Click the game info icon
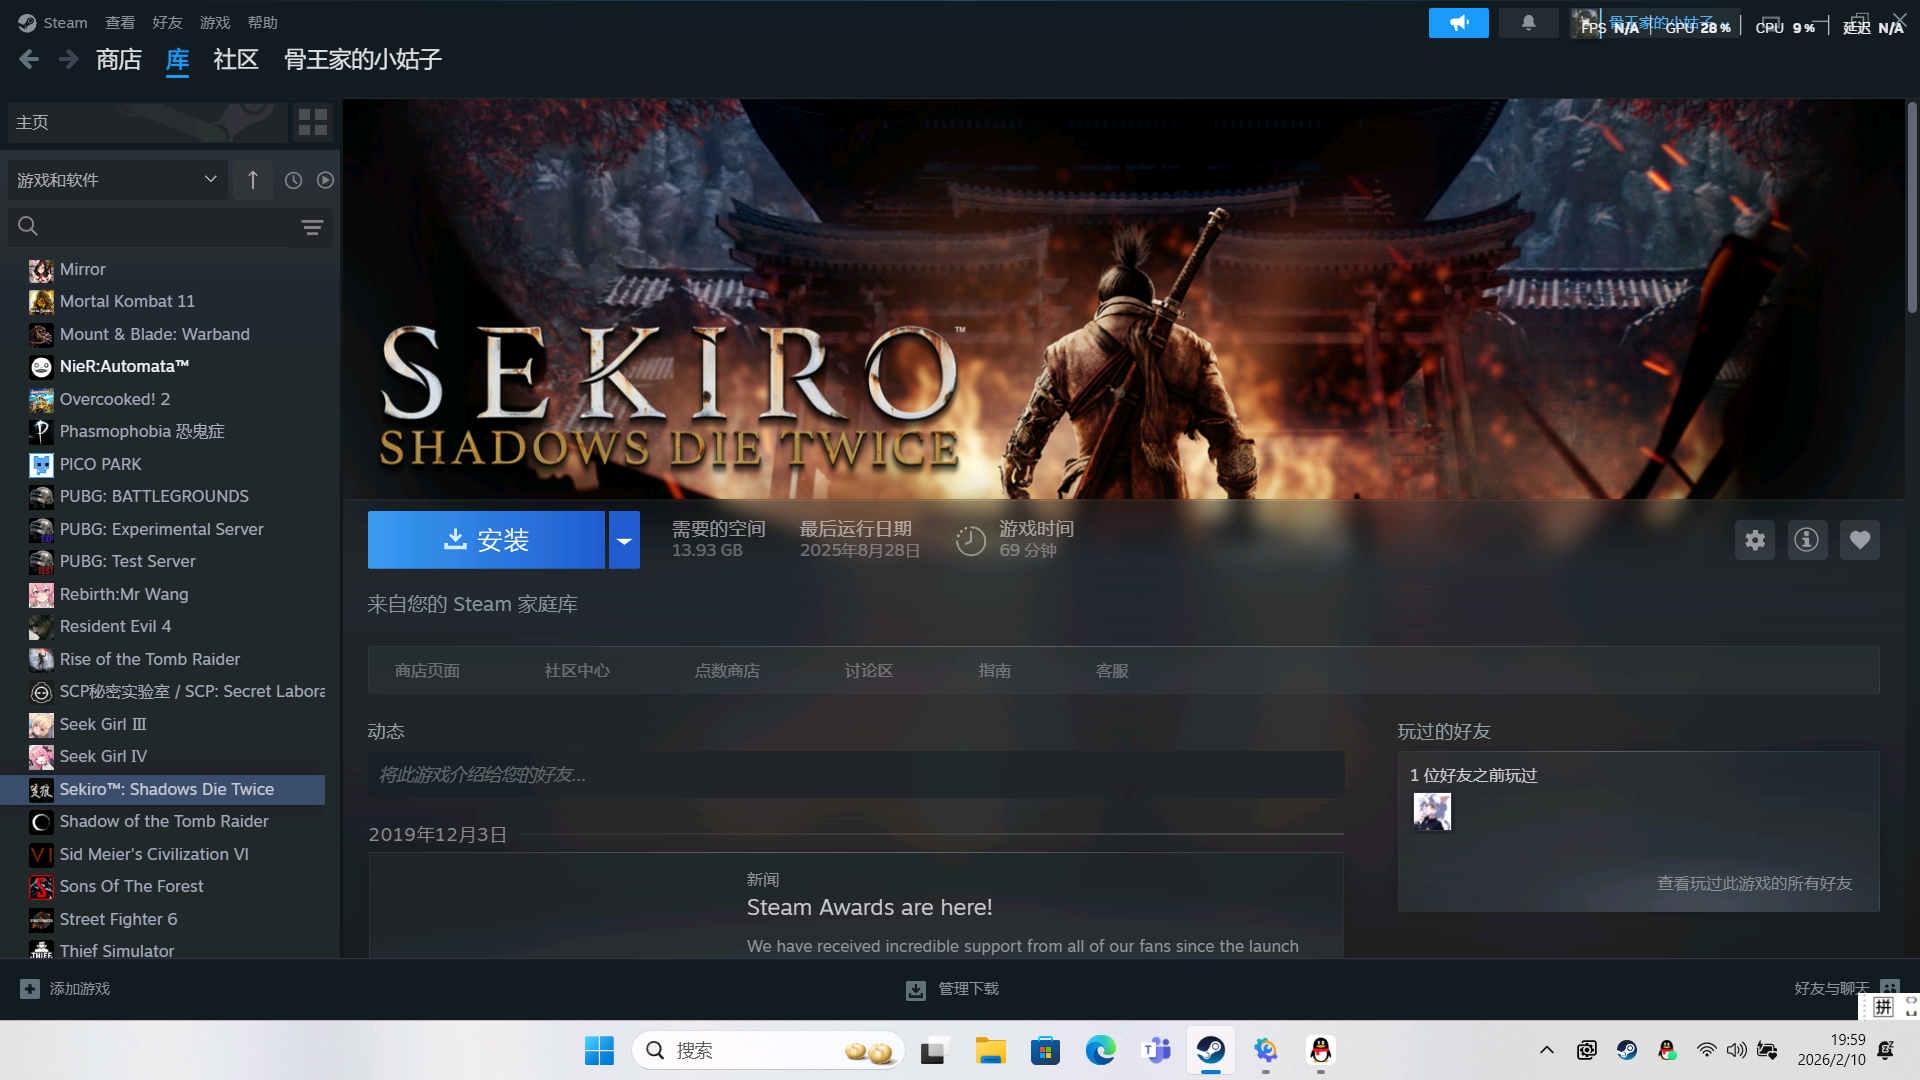This screenshot has height=1080, width=1920. (x=1807, y=540)
